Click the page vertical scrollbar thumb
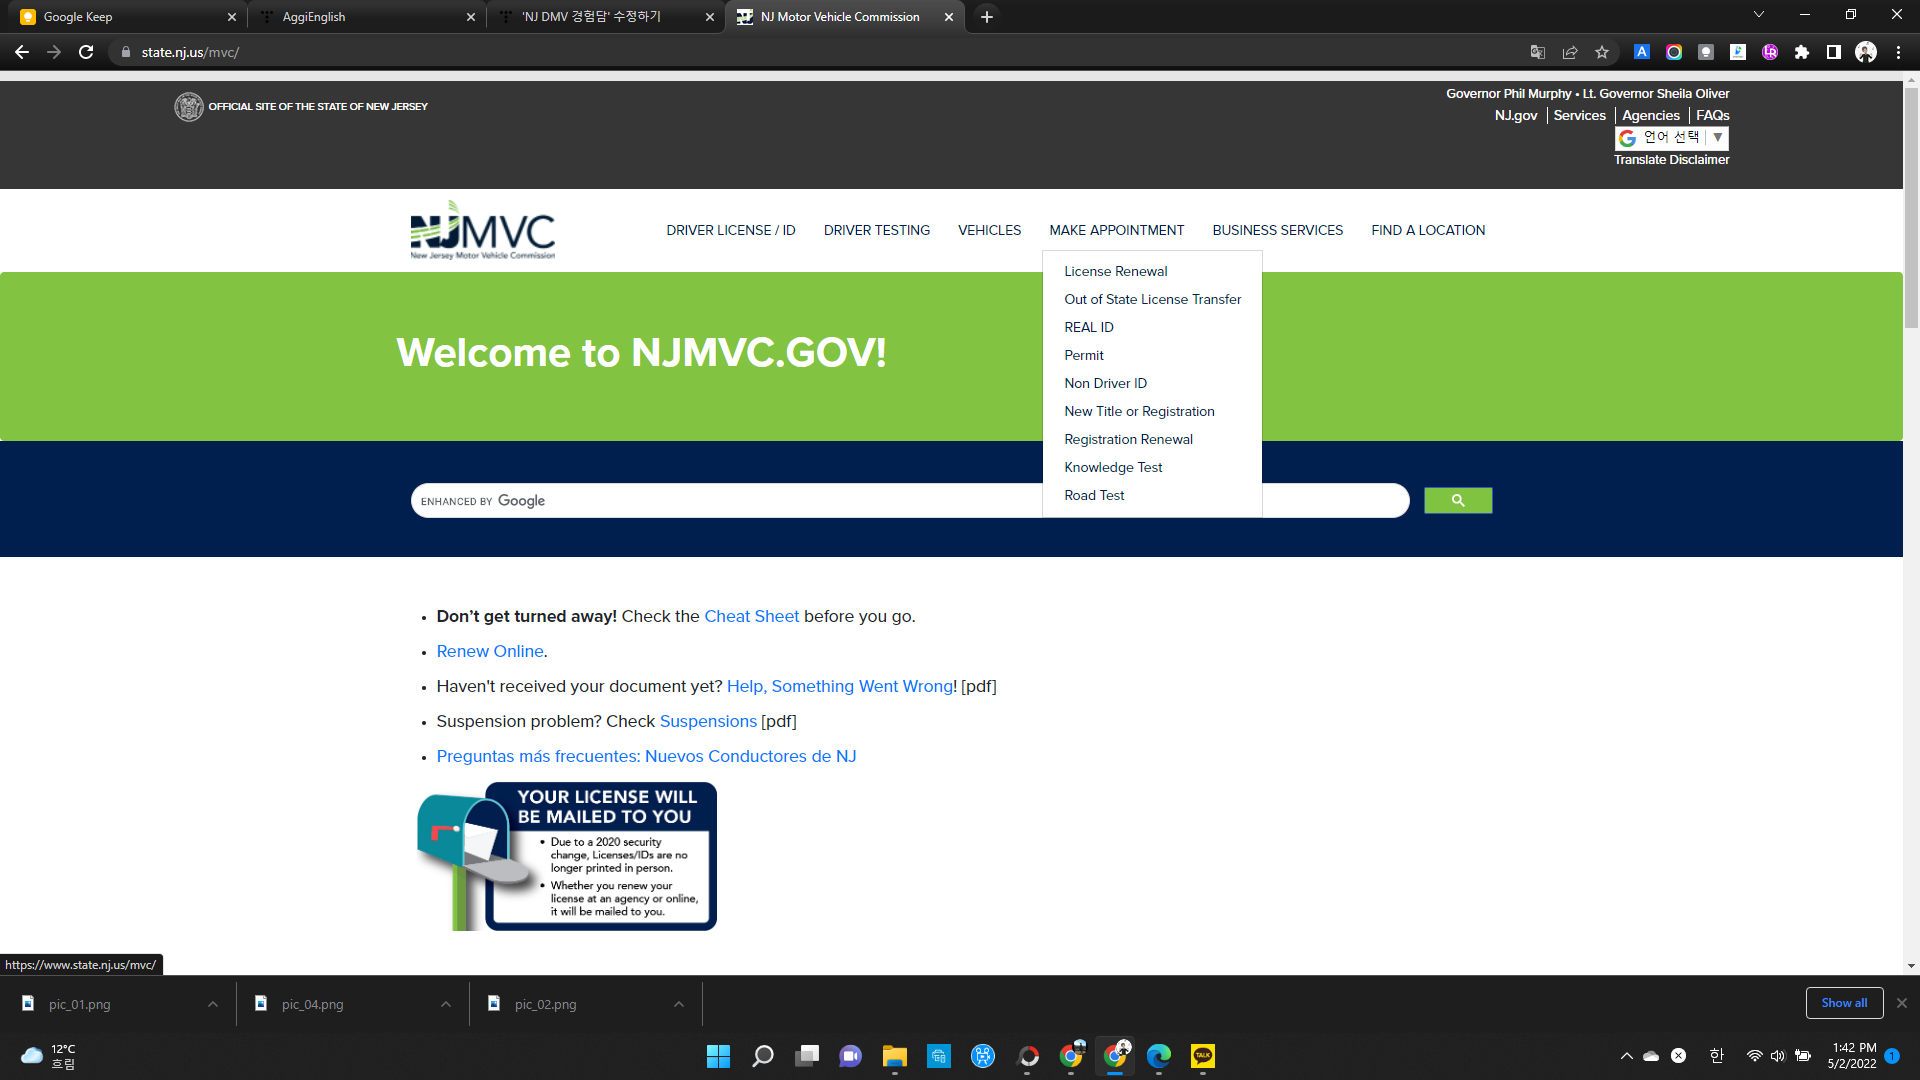Image resolution: width=1920 pixels, height=1080 pixels. 1911,210
